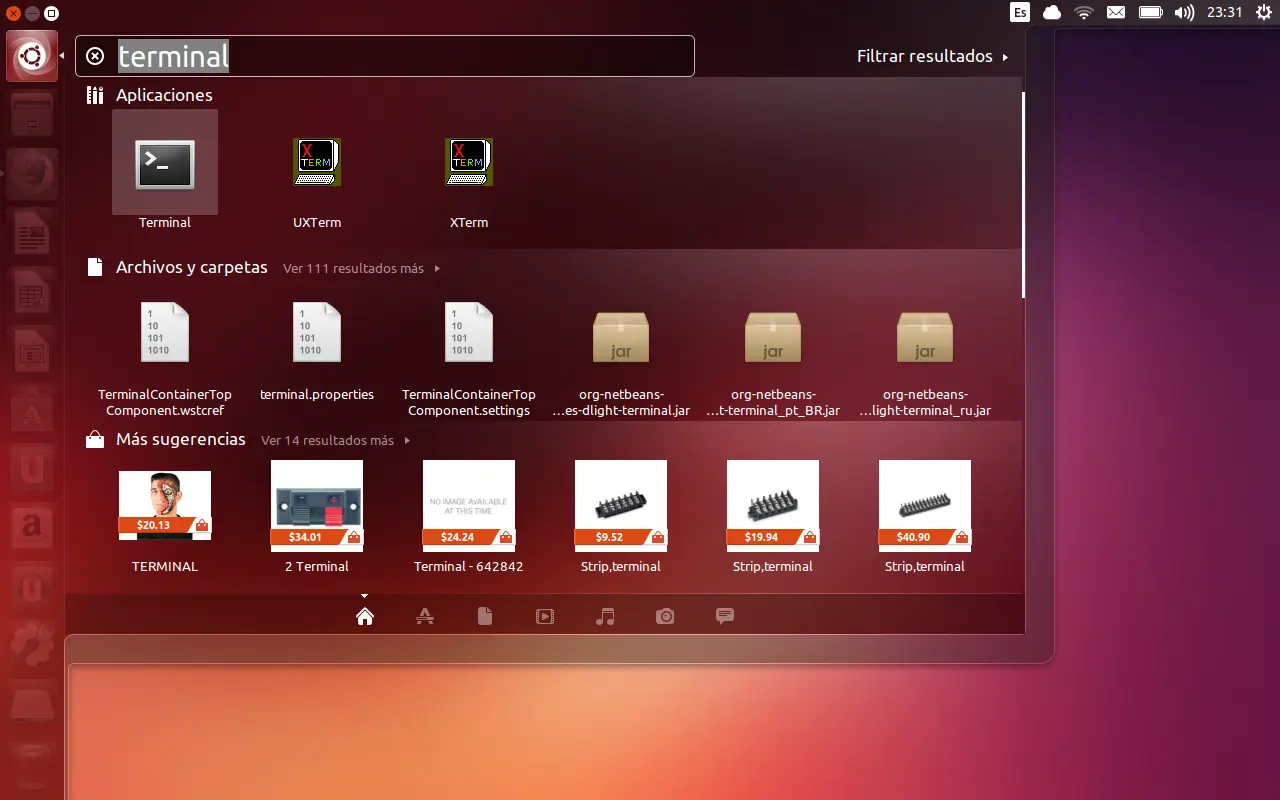Expand Ver 14 resultados más

[x=336, y=441]
